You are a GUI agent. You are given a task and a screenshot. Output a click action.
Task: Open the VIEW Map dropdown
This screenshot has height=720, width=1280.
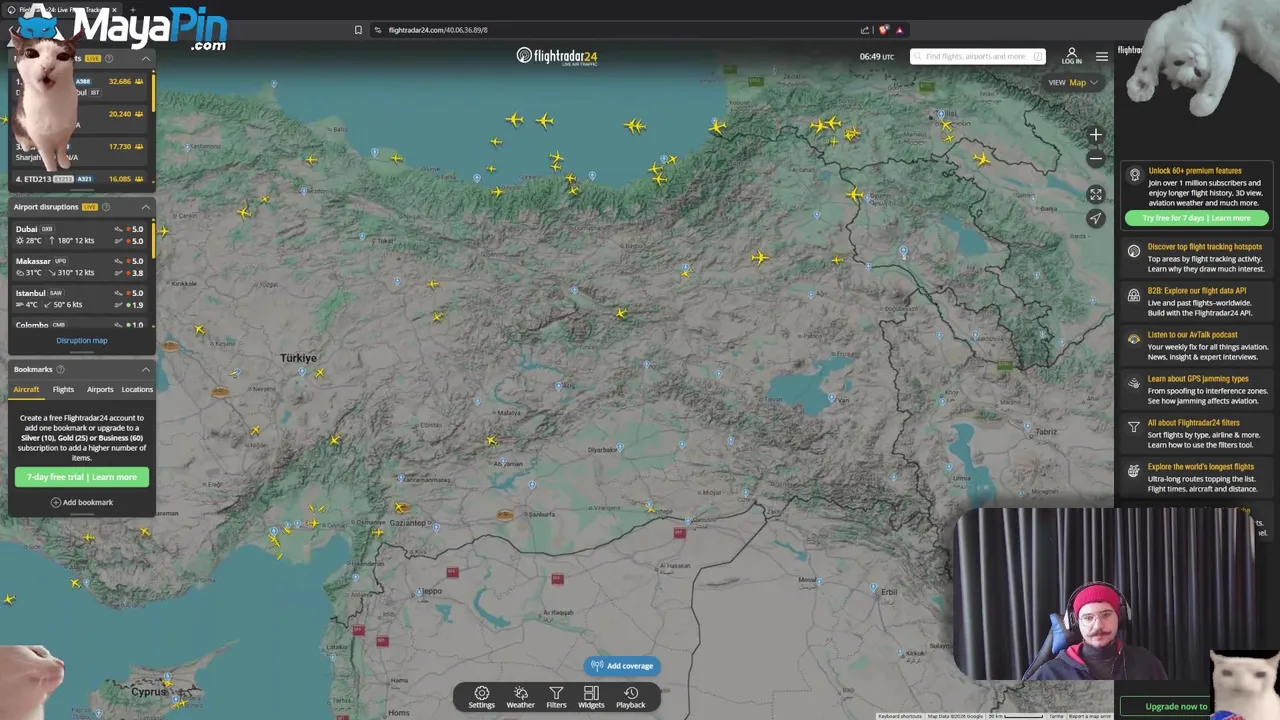click(x=1073, y=82)
